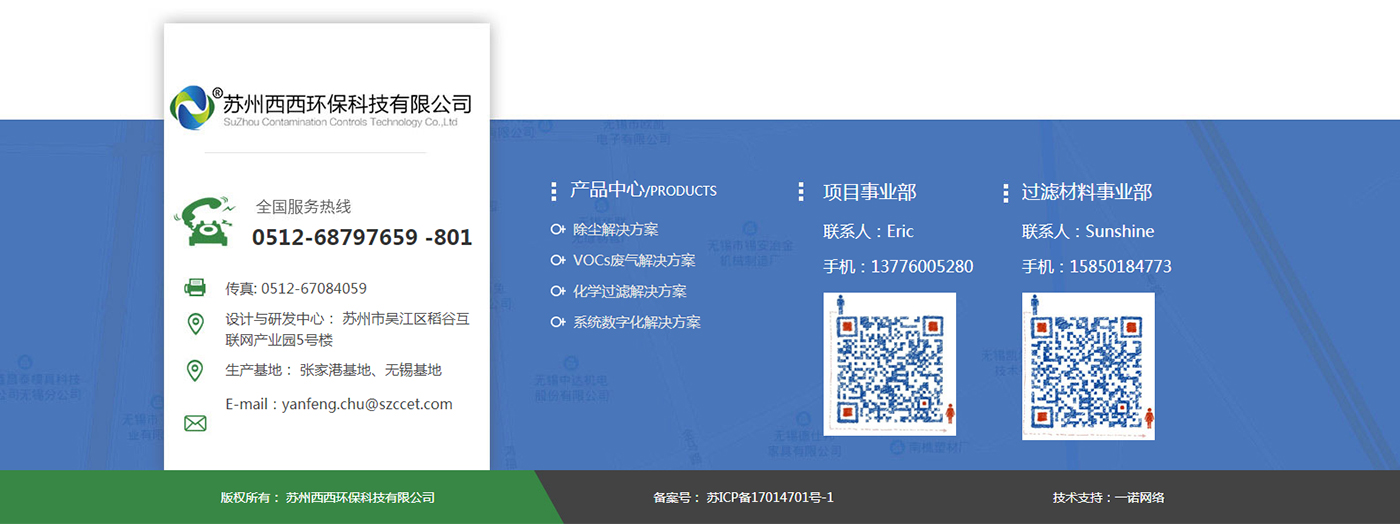Click the bullet icon beside 系统数字化解决方案
This screenshot has height=524, width=1400.
[x=558, y=322]
